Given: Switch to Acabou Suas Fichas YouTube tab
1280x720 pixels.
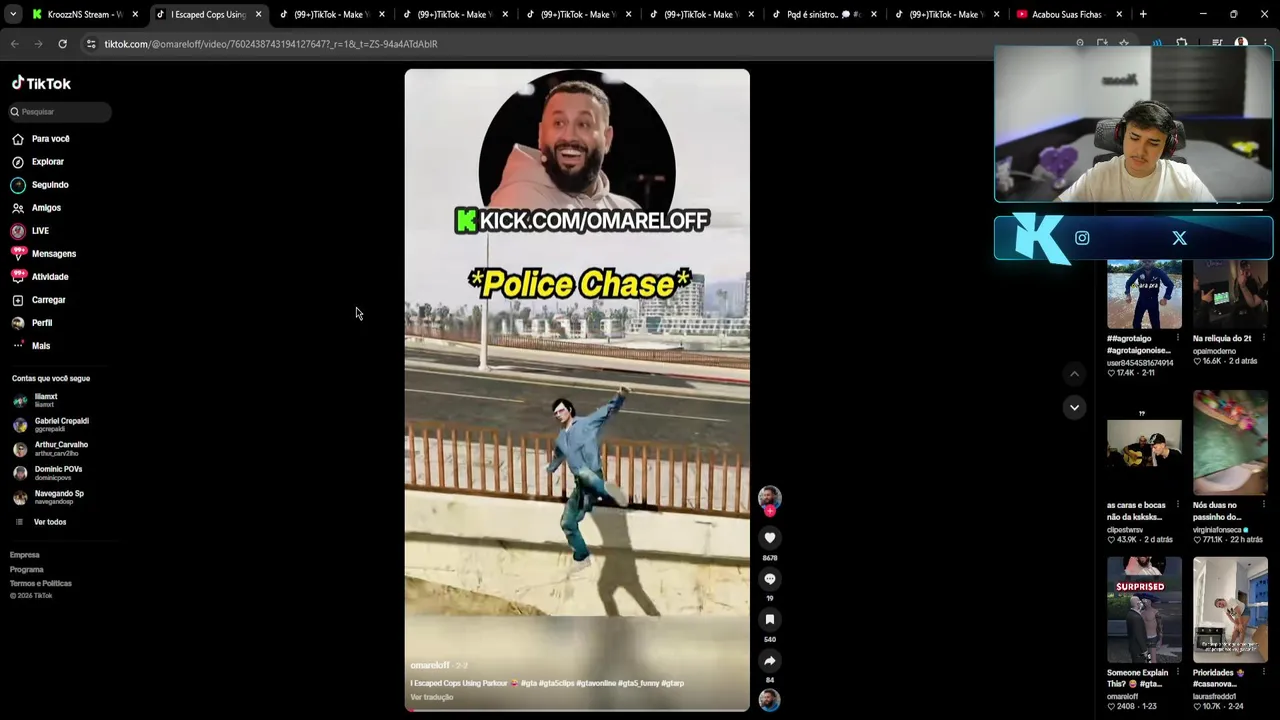Looking at the screenshot, I should (x=1068, y=14).
